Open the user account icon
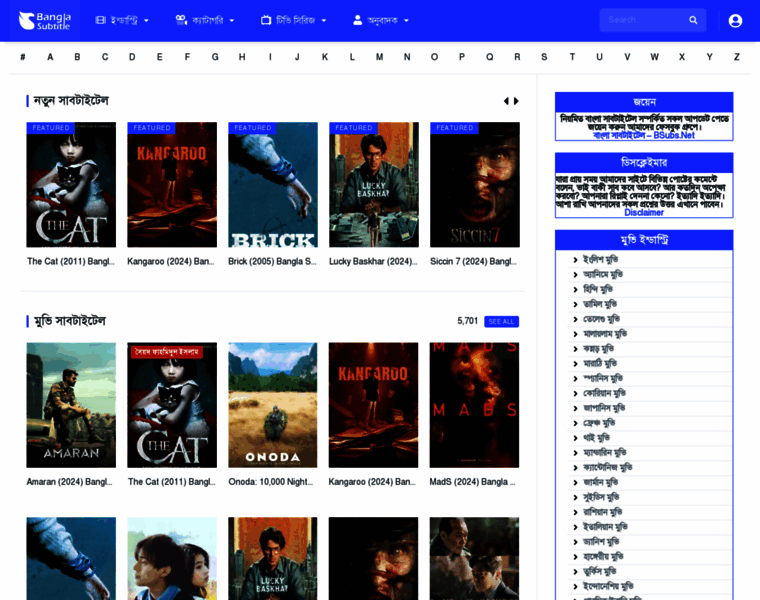 click(x=735, y=20)
